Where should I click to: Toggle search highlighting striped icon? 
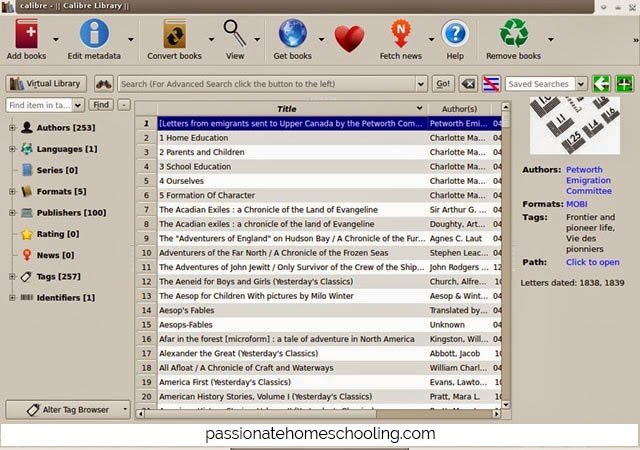491,84
